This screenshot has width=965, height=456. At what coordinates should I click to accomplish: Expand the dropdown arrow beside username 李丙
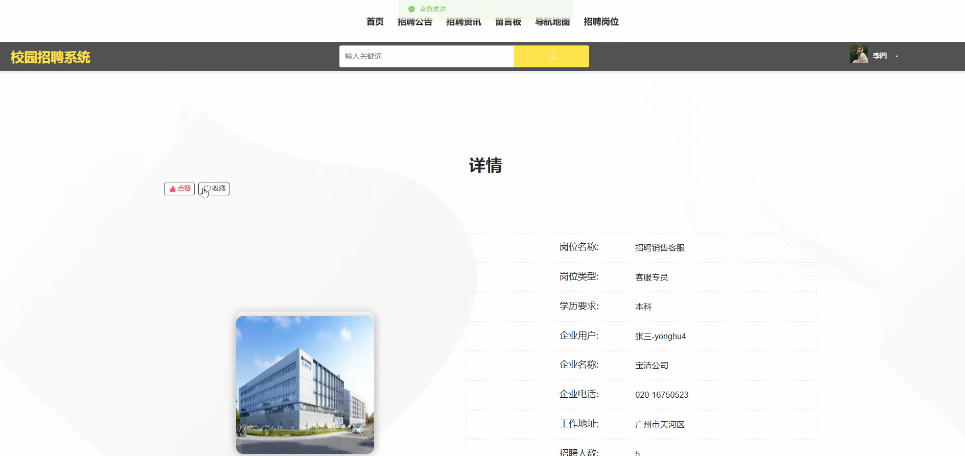point(897,57)
